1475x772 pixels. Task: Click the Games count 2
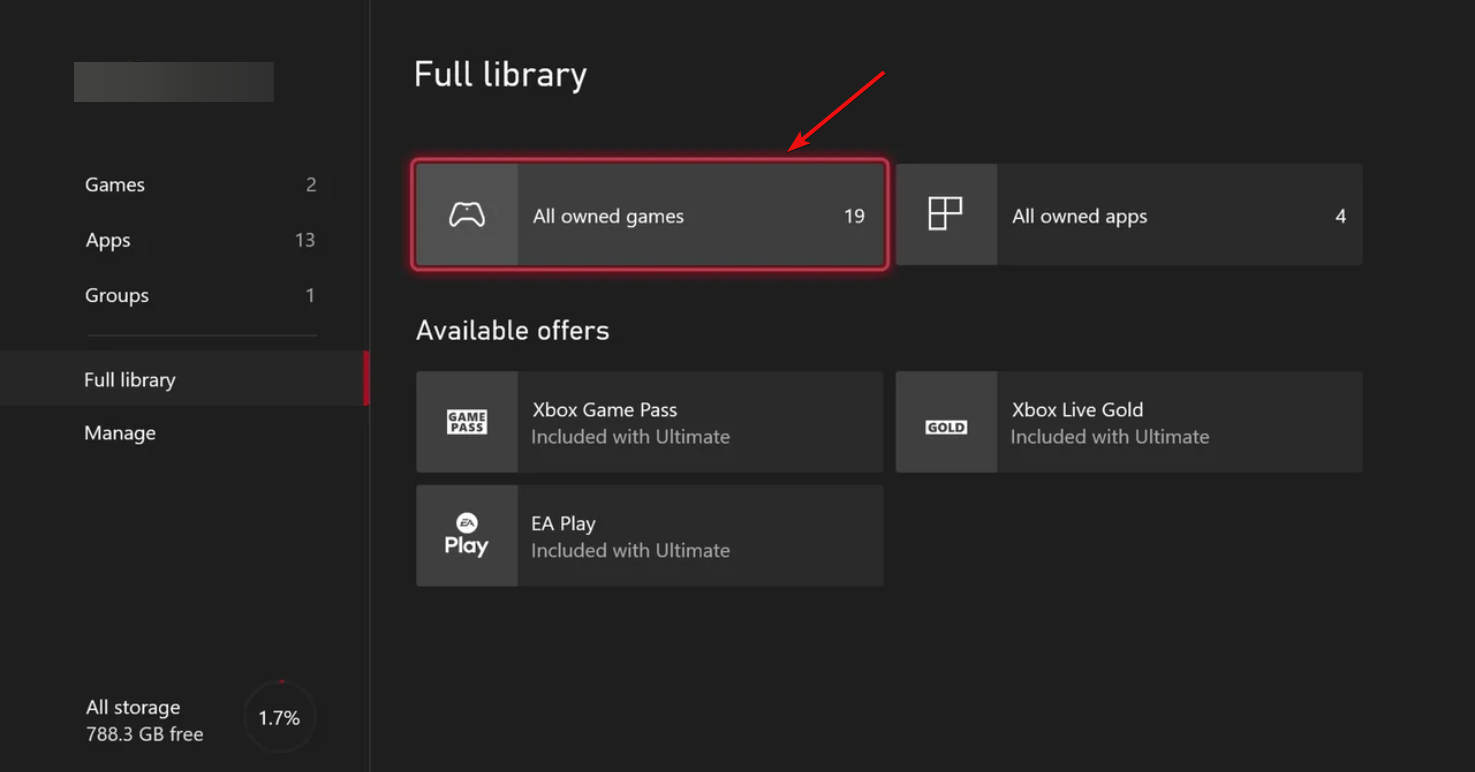(311, 185)
